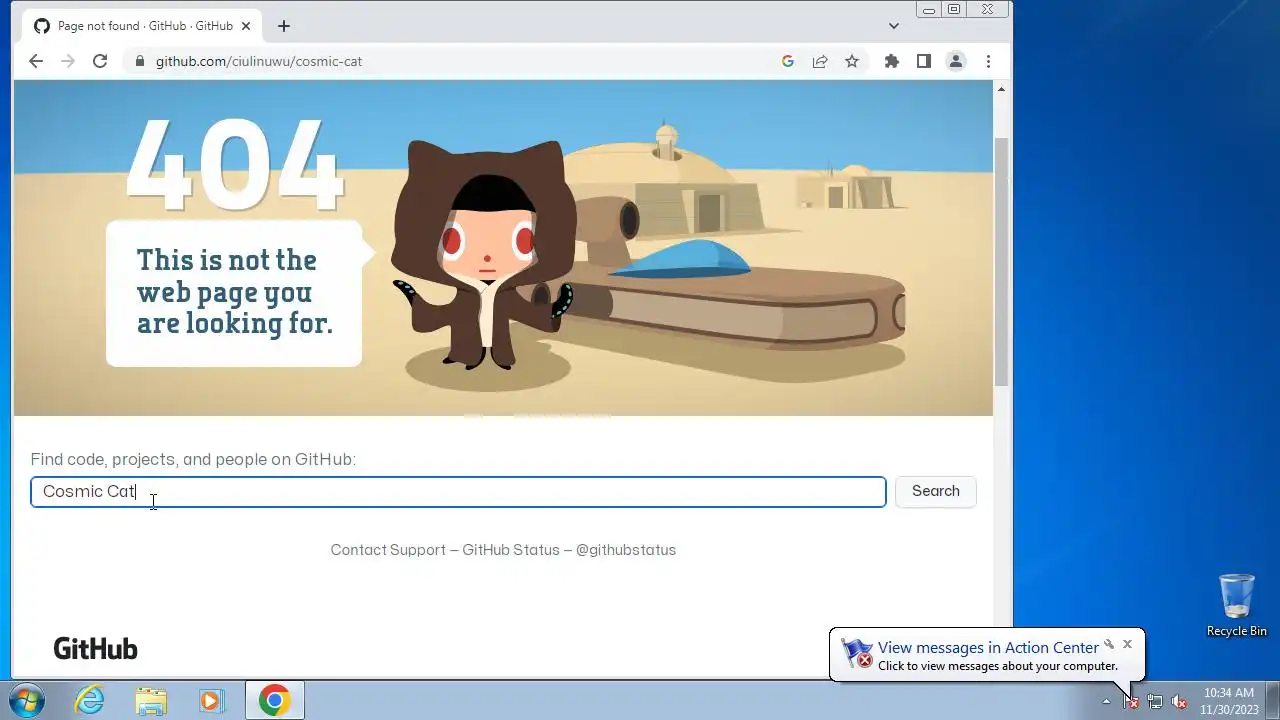Open the Recycle Bin desktop icon
1280x720 pixels.
point(1237,605)
